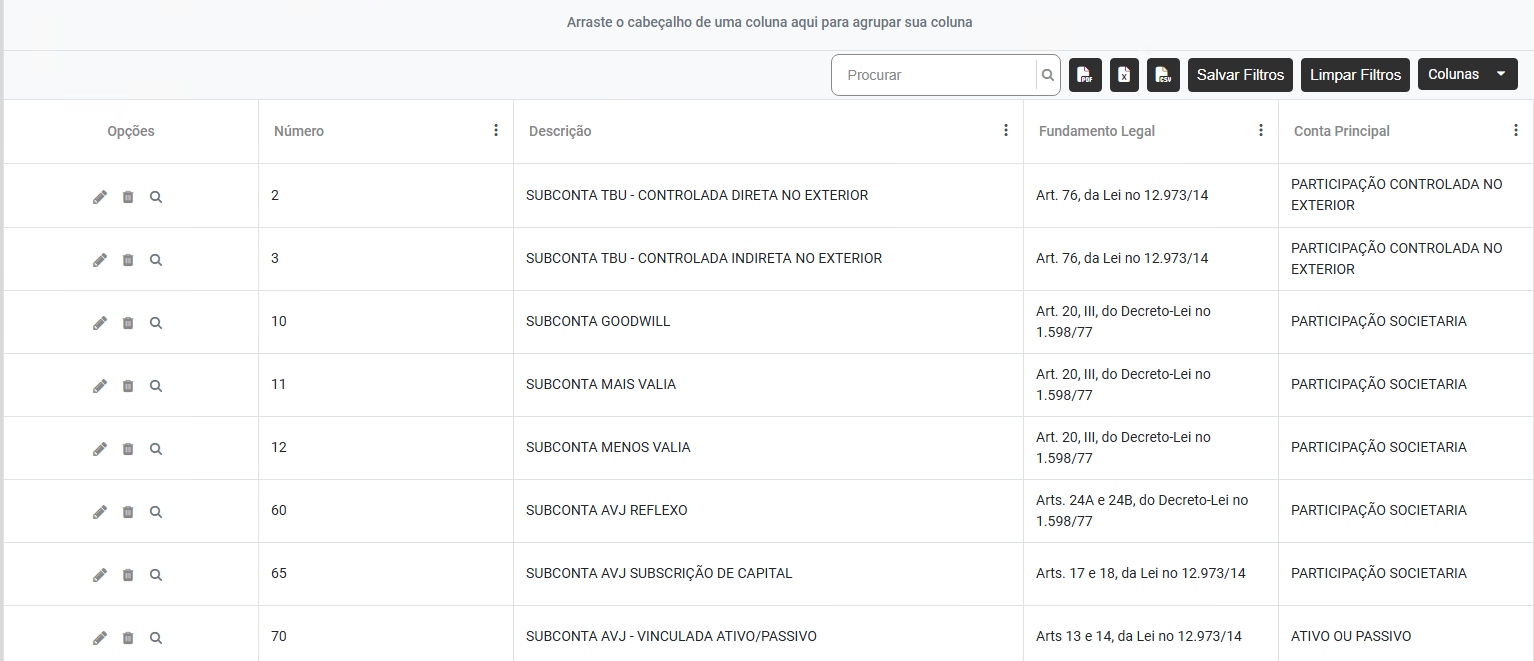Screen dimensions: 1534x661
Task: Click the column grouping drop area text
Action: point(769,22)
